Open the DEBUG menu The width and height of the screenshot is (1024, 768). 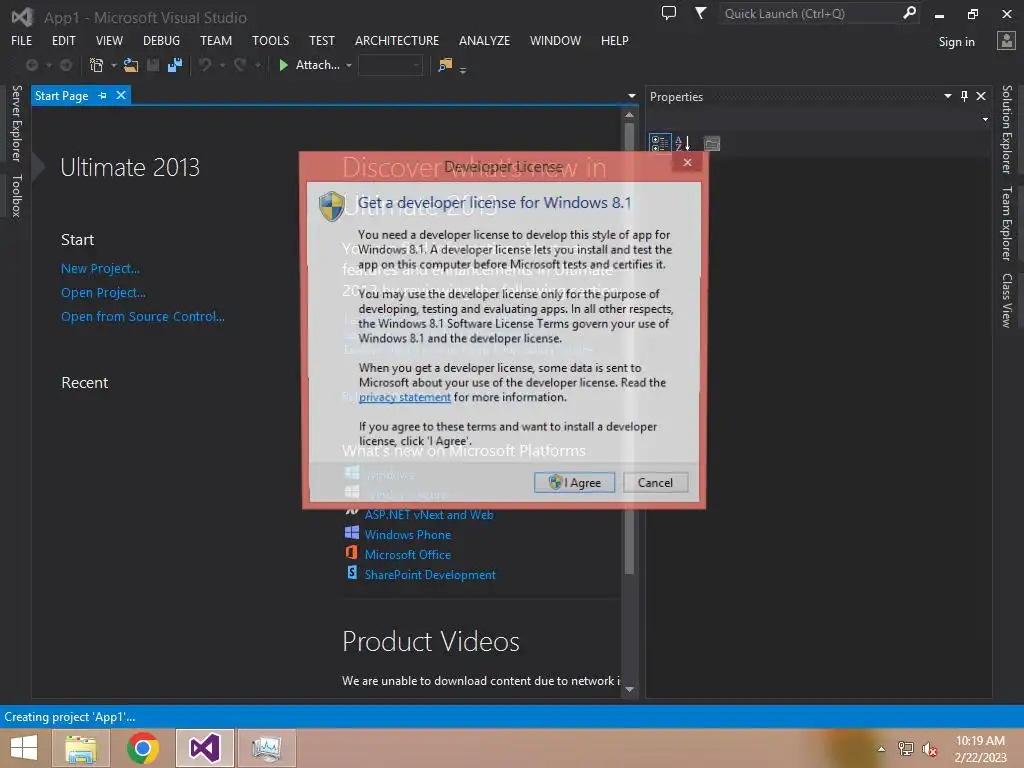161,40
